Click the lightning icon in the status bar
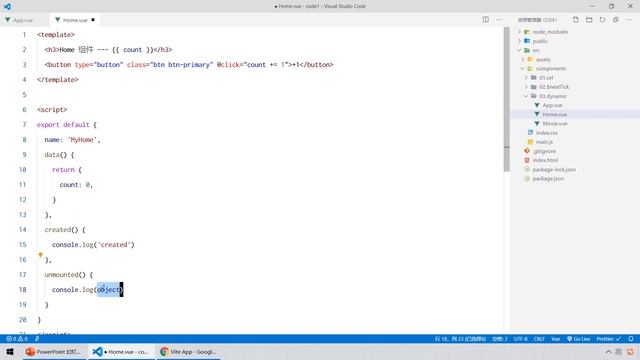This screenshot has height=360, width=640. pyautogui.click(x=37, y=339)
